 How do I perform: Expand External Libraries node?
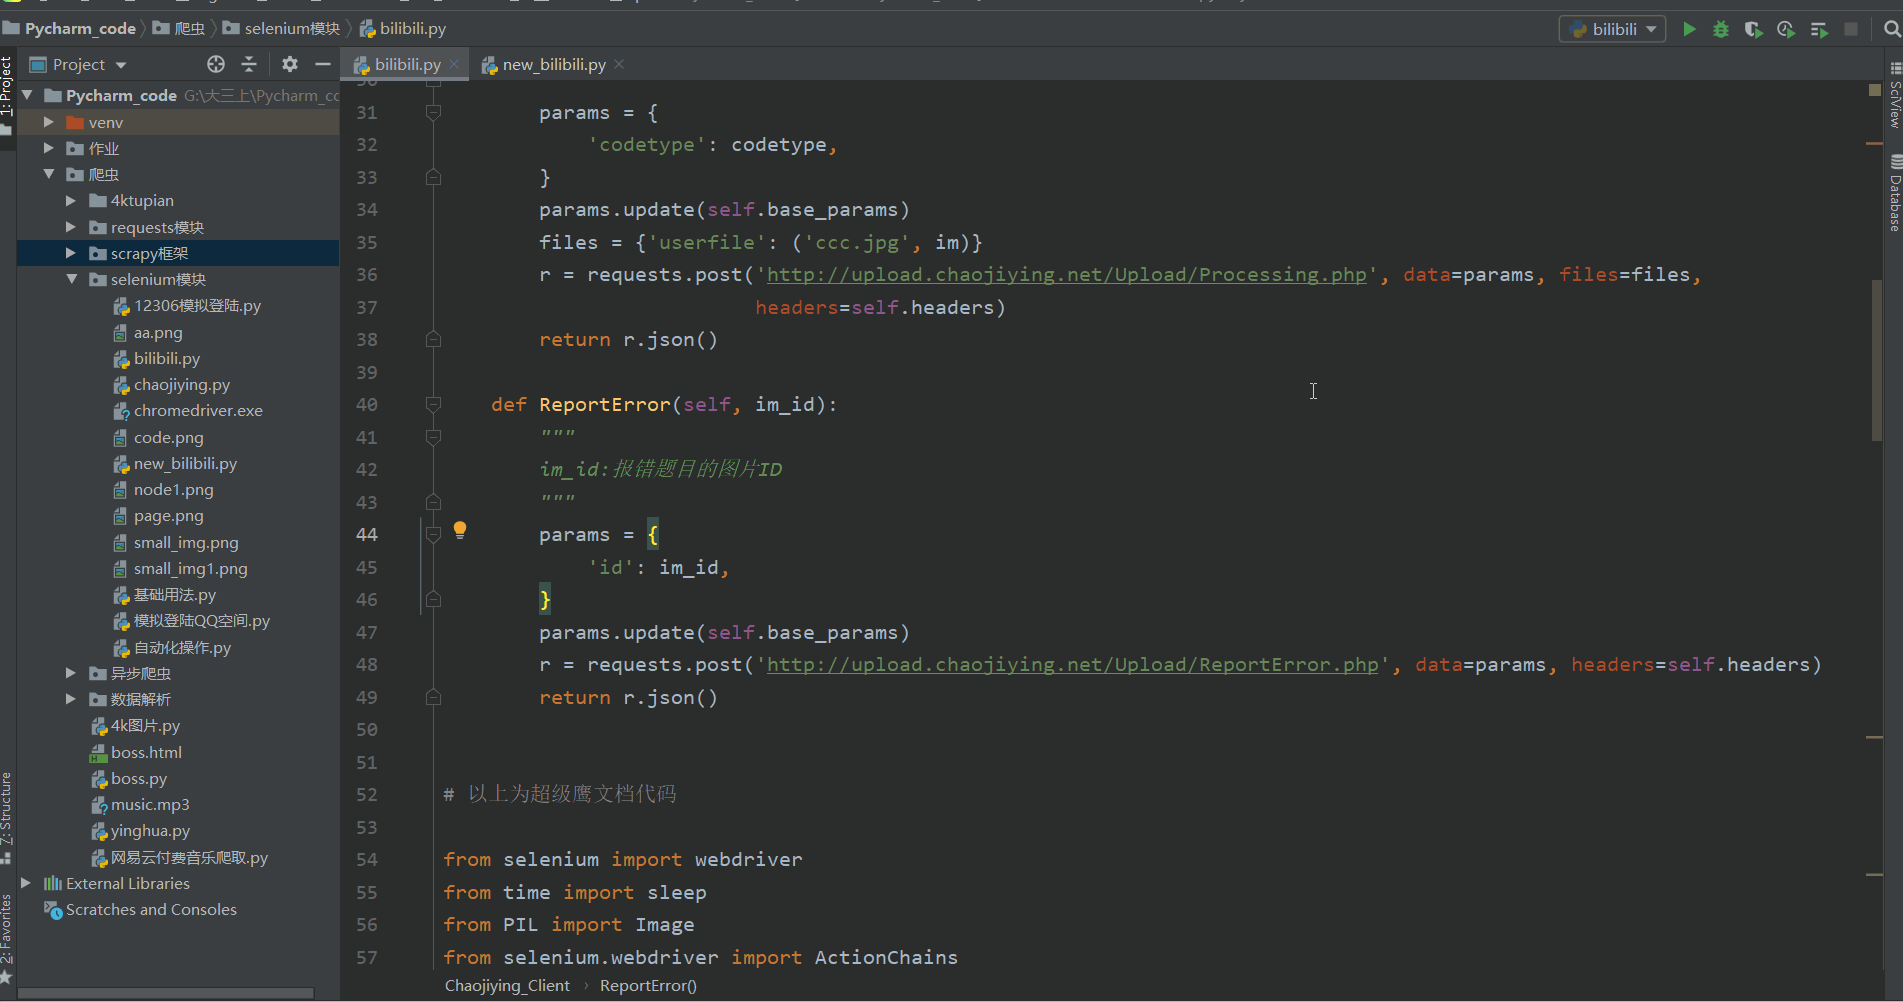tap(27, 883)
